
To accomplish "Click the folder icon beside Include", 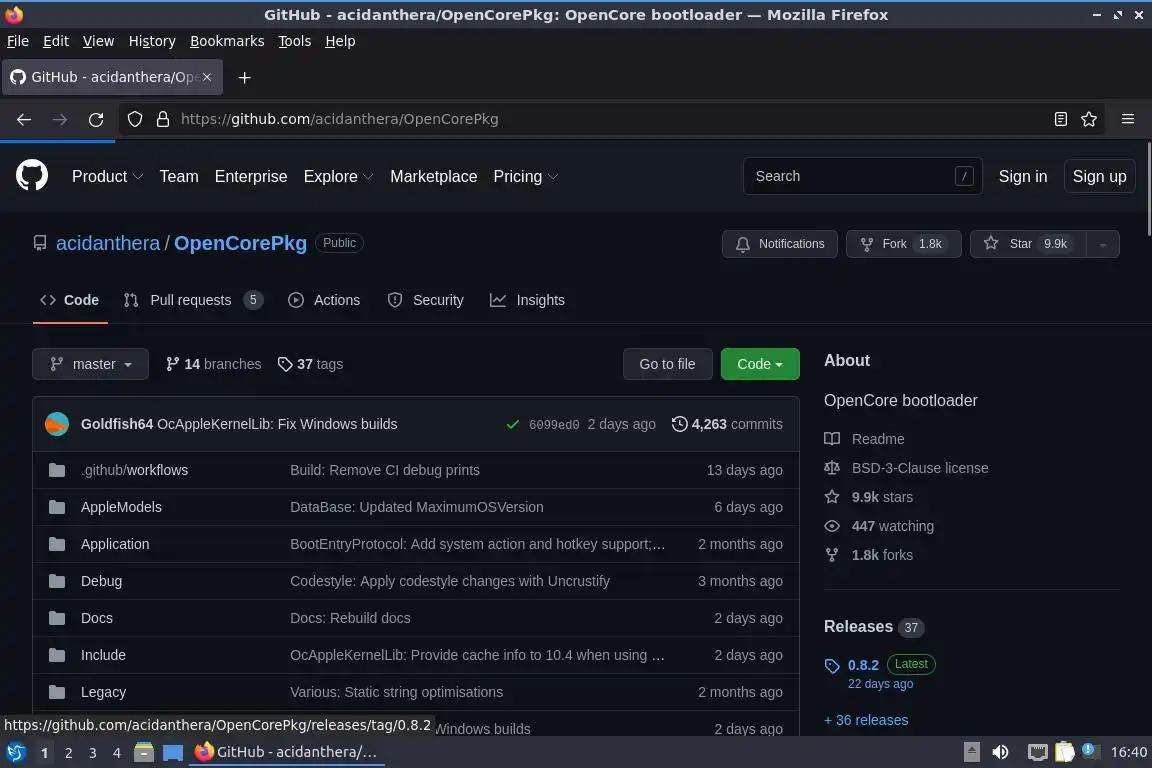I will [57, 655].
